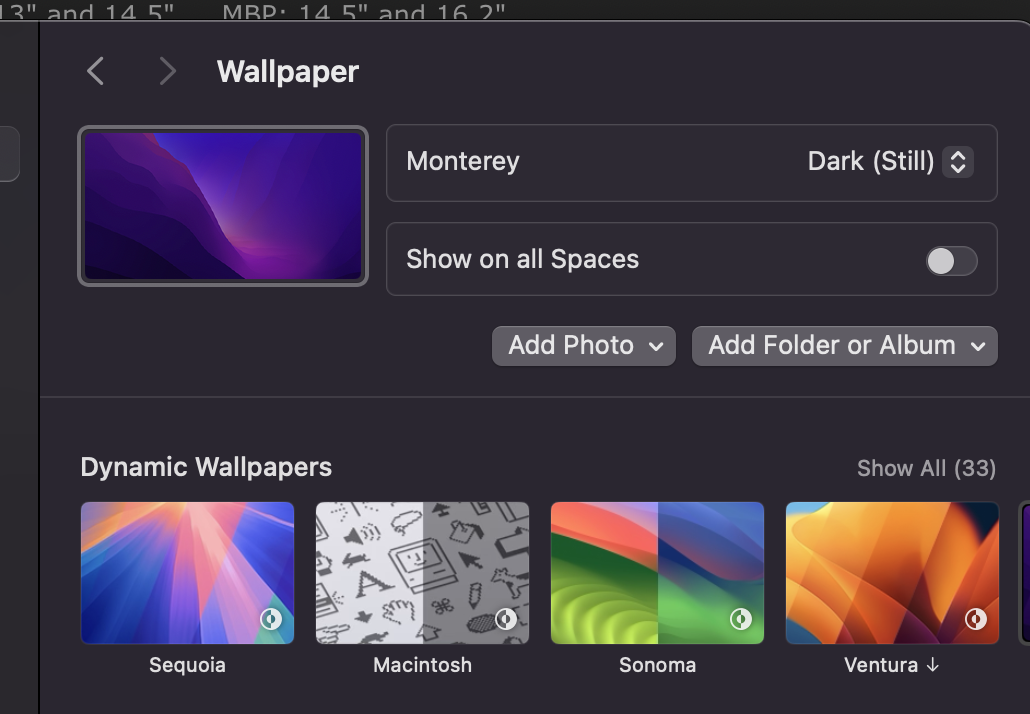1030x714 pixels.
Task: Click the Sonoma label text
Action: coord(657,665)
